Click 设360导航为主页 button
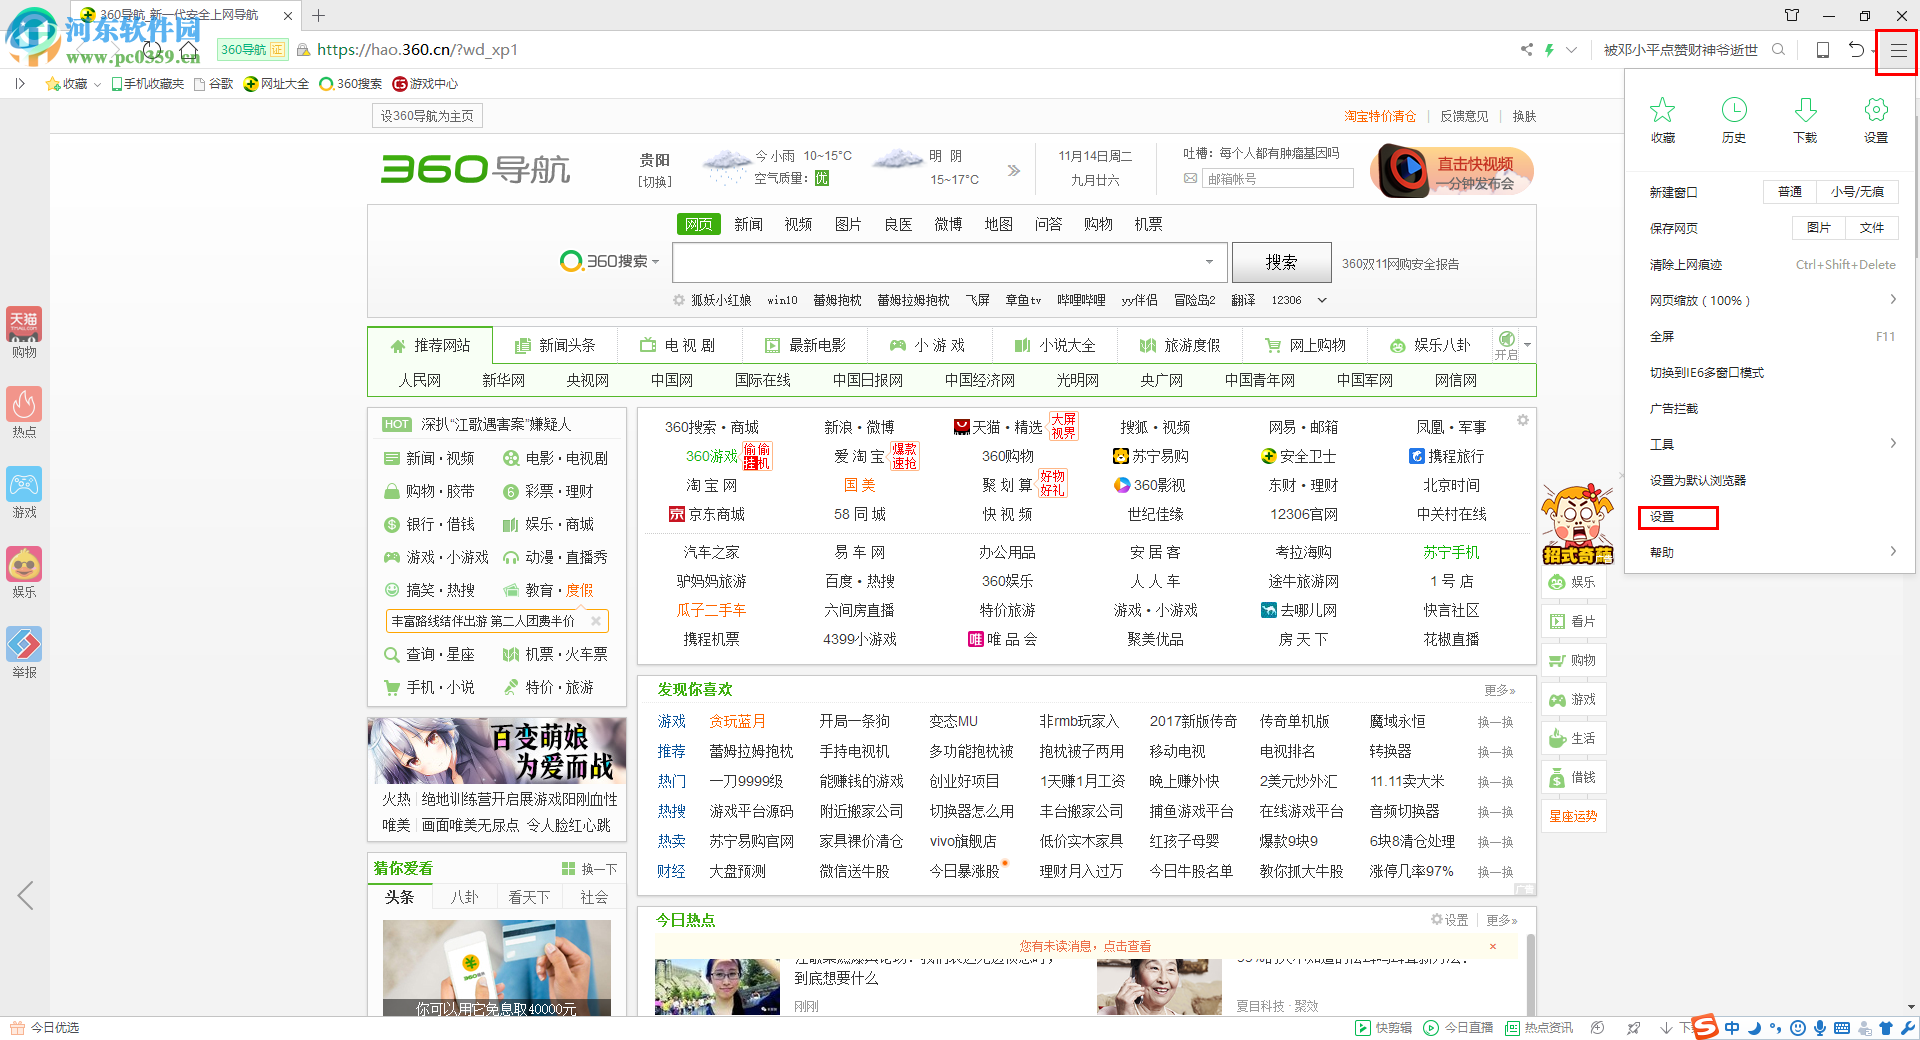 click(x=427, y=116)
